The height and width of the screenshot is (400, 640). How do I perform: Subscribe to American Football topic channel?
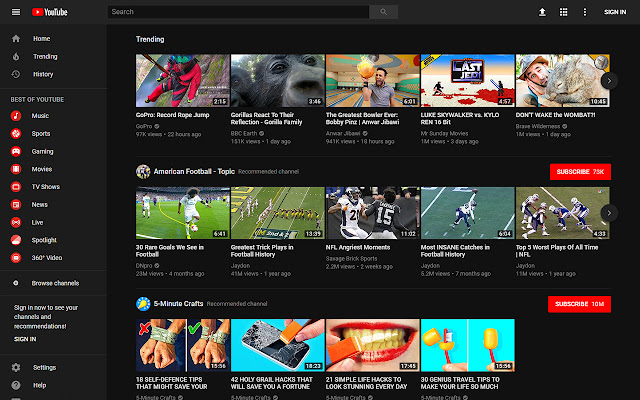click(x=580, y=172)
